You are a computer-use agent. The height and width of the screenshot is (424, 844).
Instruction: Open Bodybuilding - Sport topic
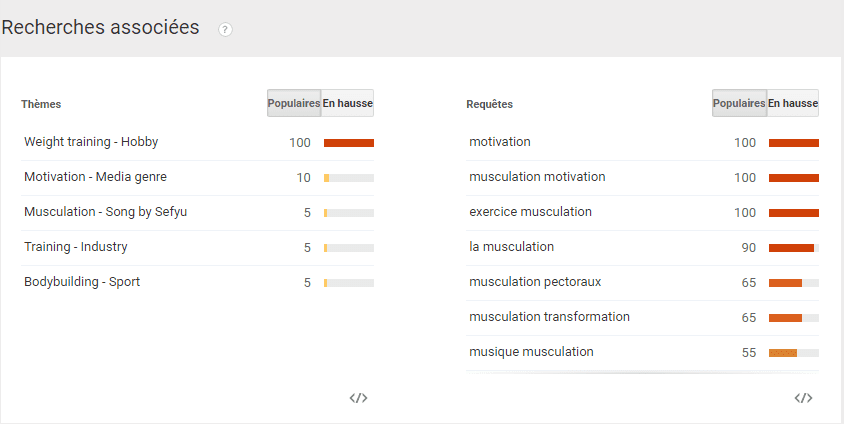82,282
